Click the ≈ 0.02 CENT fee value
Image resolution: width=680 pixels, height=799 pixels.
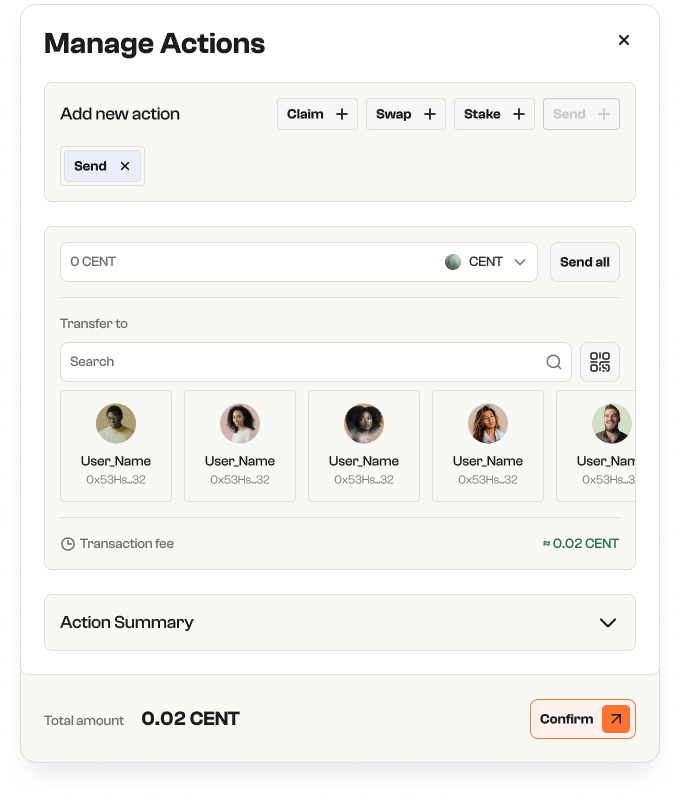pos(581,544)
